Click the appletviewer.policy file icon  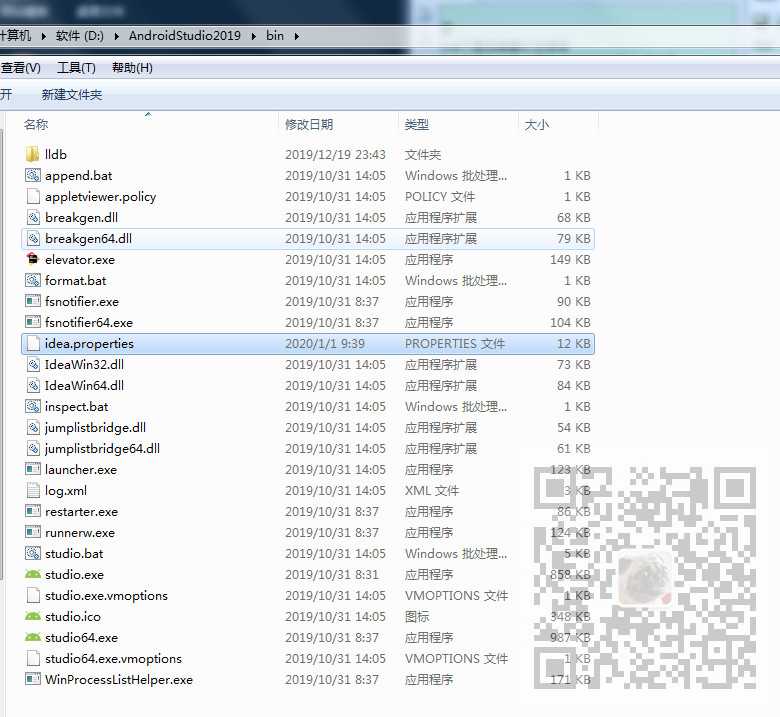coord(33,197)
